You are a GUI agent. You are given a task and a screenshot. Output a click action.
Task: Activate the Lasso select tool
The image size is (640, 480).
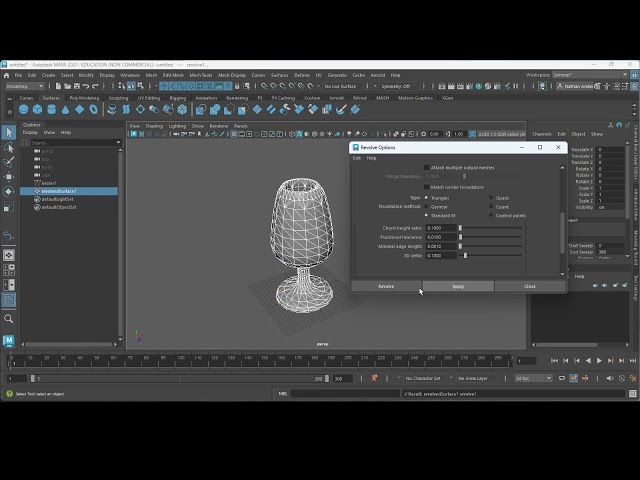coord(9,147)
